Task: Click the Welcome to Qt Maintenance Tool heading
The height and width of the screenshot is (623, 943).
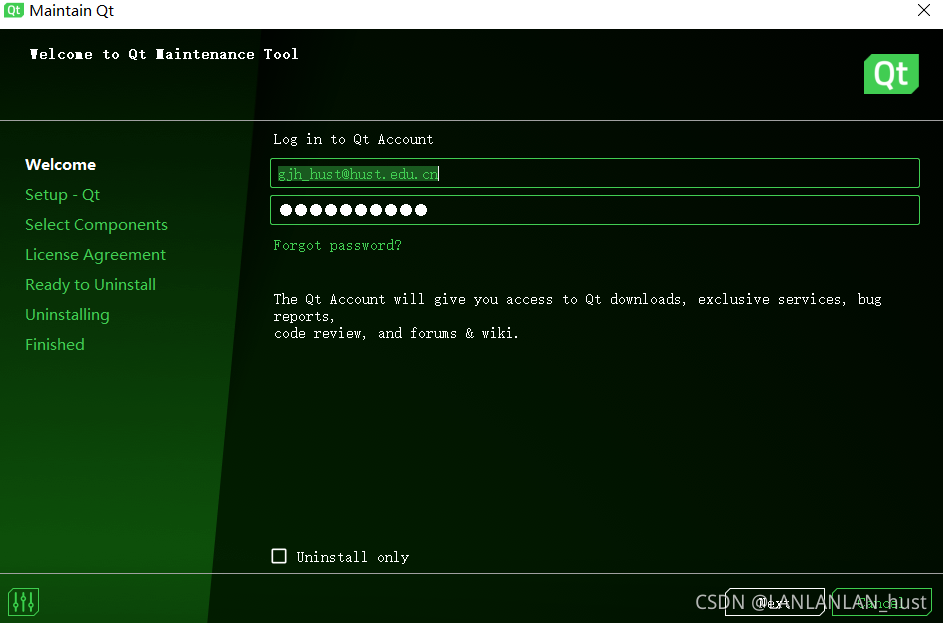Action: 164,54
